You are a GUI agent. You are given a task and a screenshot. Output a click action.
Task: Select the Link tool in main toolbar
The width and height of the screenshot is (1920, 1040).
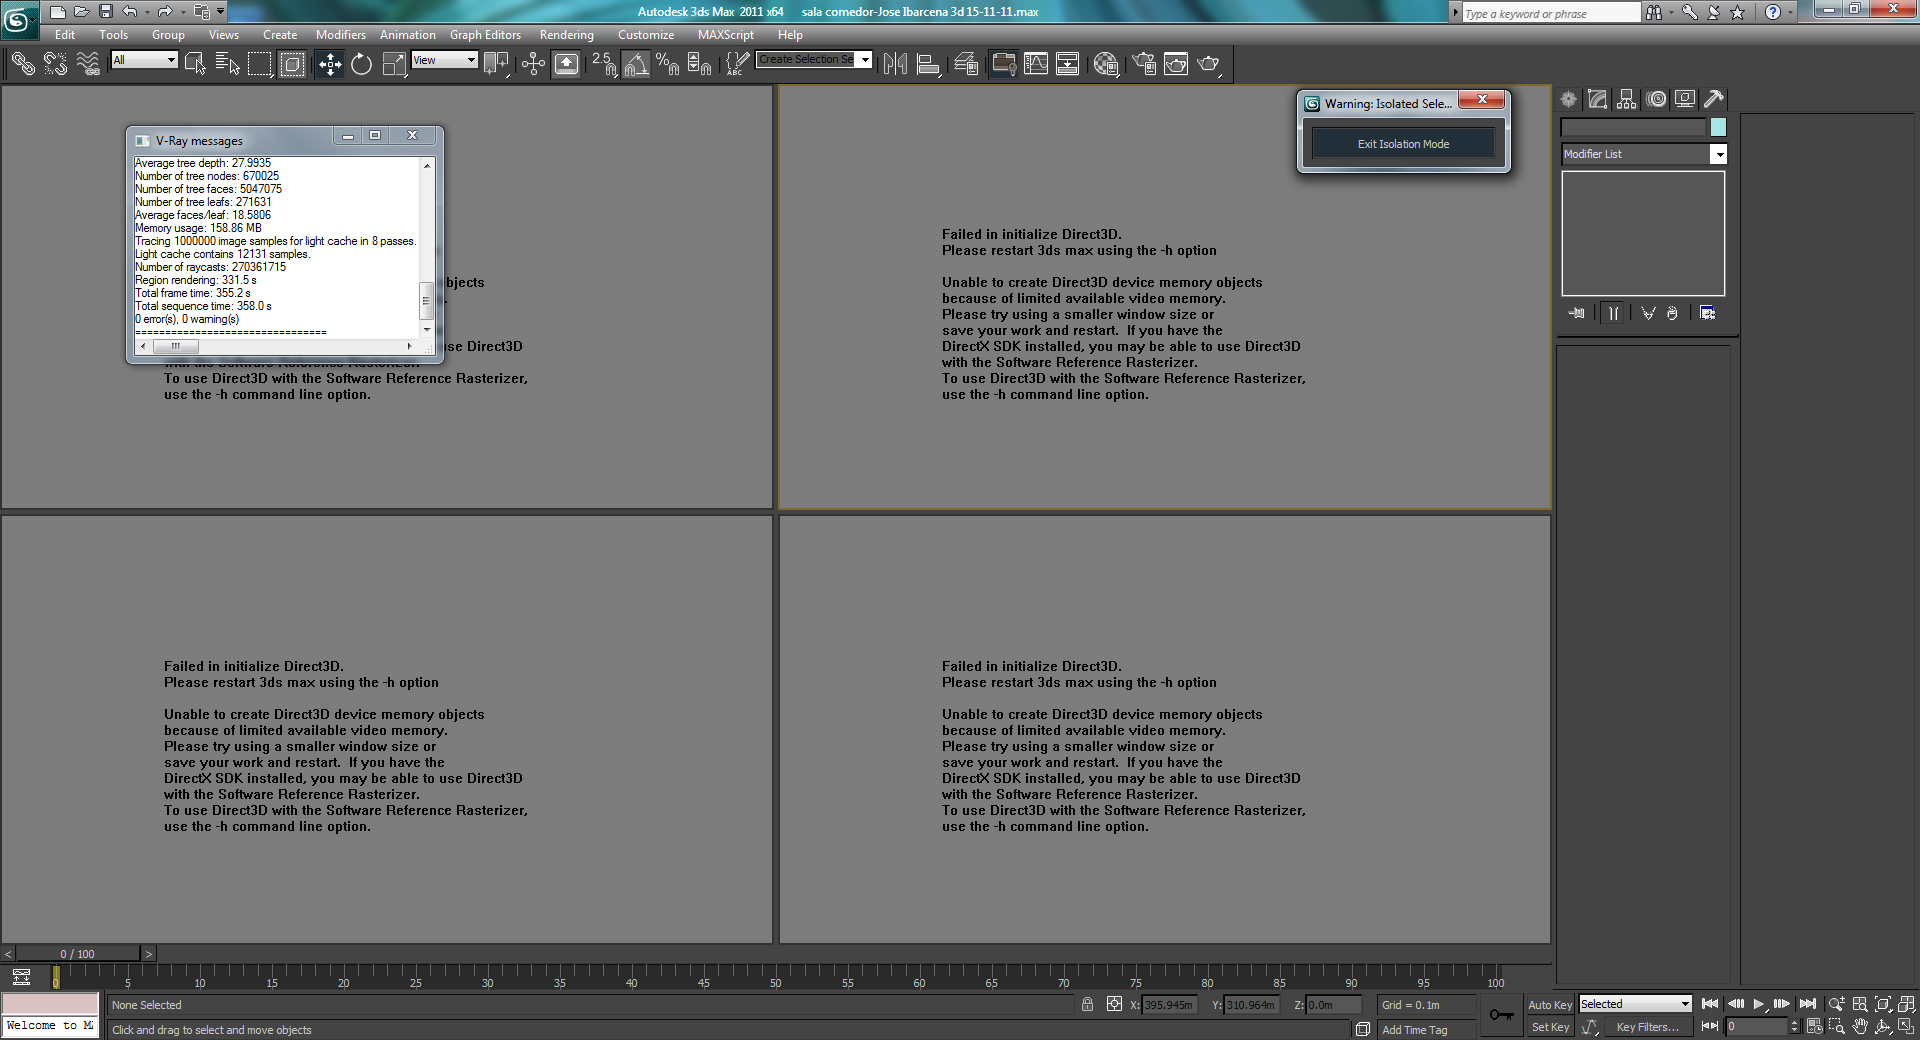[x=23, y=64]
